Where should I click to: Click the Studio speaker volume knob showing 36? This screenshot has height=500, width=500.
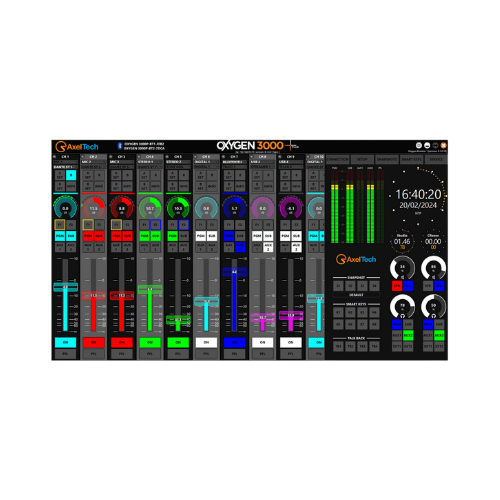tap(402, 268)
